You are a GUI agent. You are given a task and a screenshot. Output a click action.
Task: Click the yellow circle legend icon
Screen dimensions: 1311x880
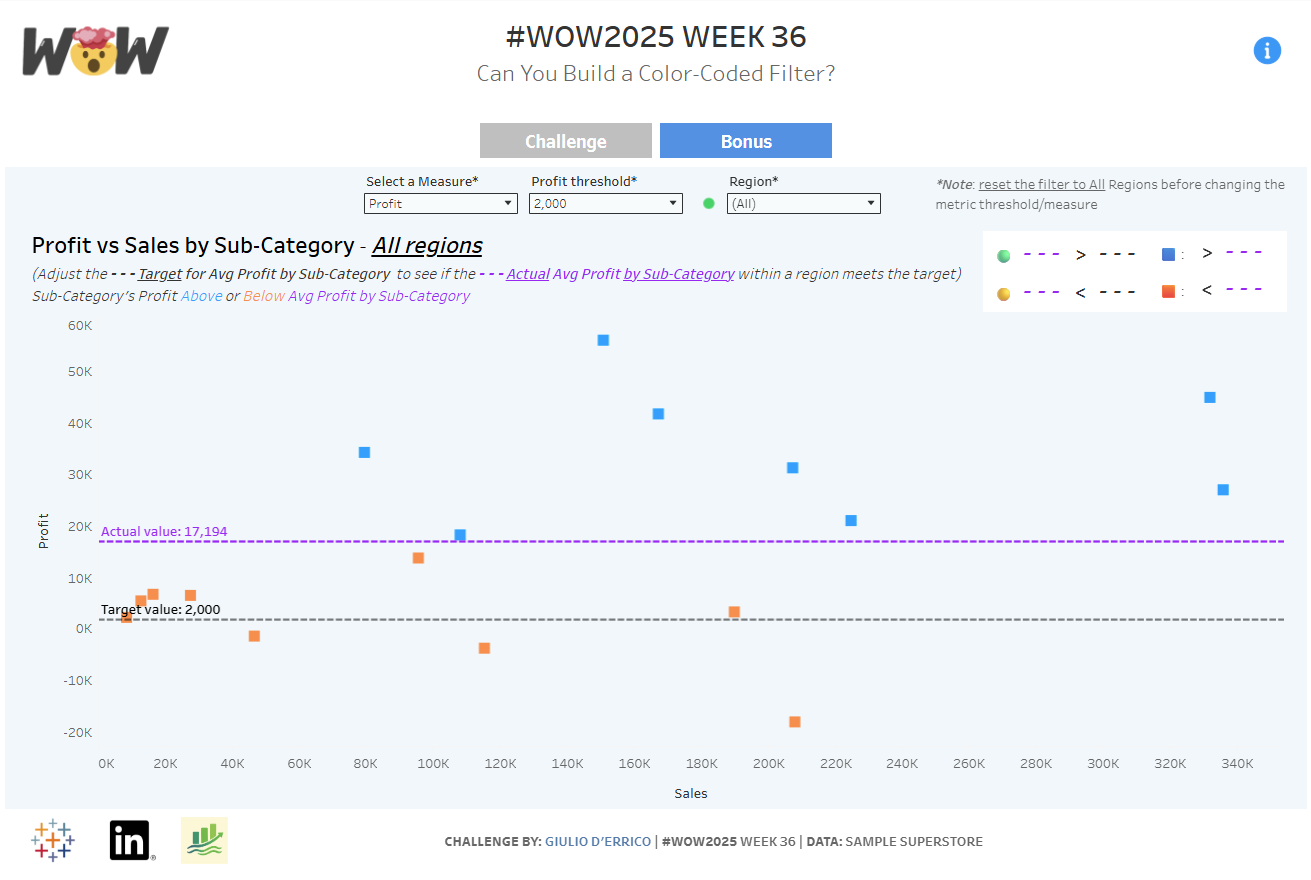[1004, 293]
